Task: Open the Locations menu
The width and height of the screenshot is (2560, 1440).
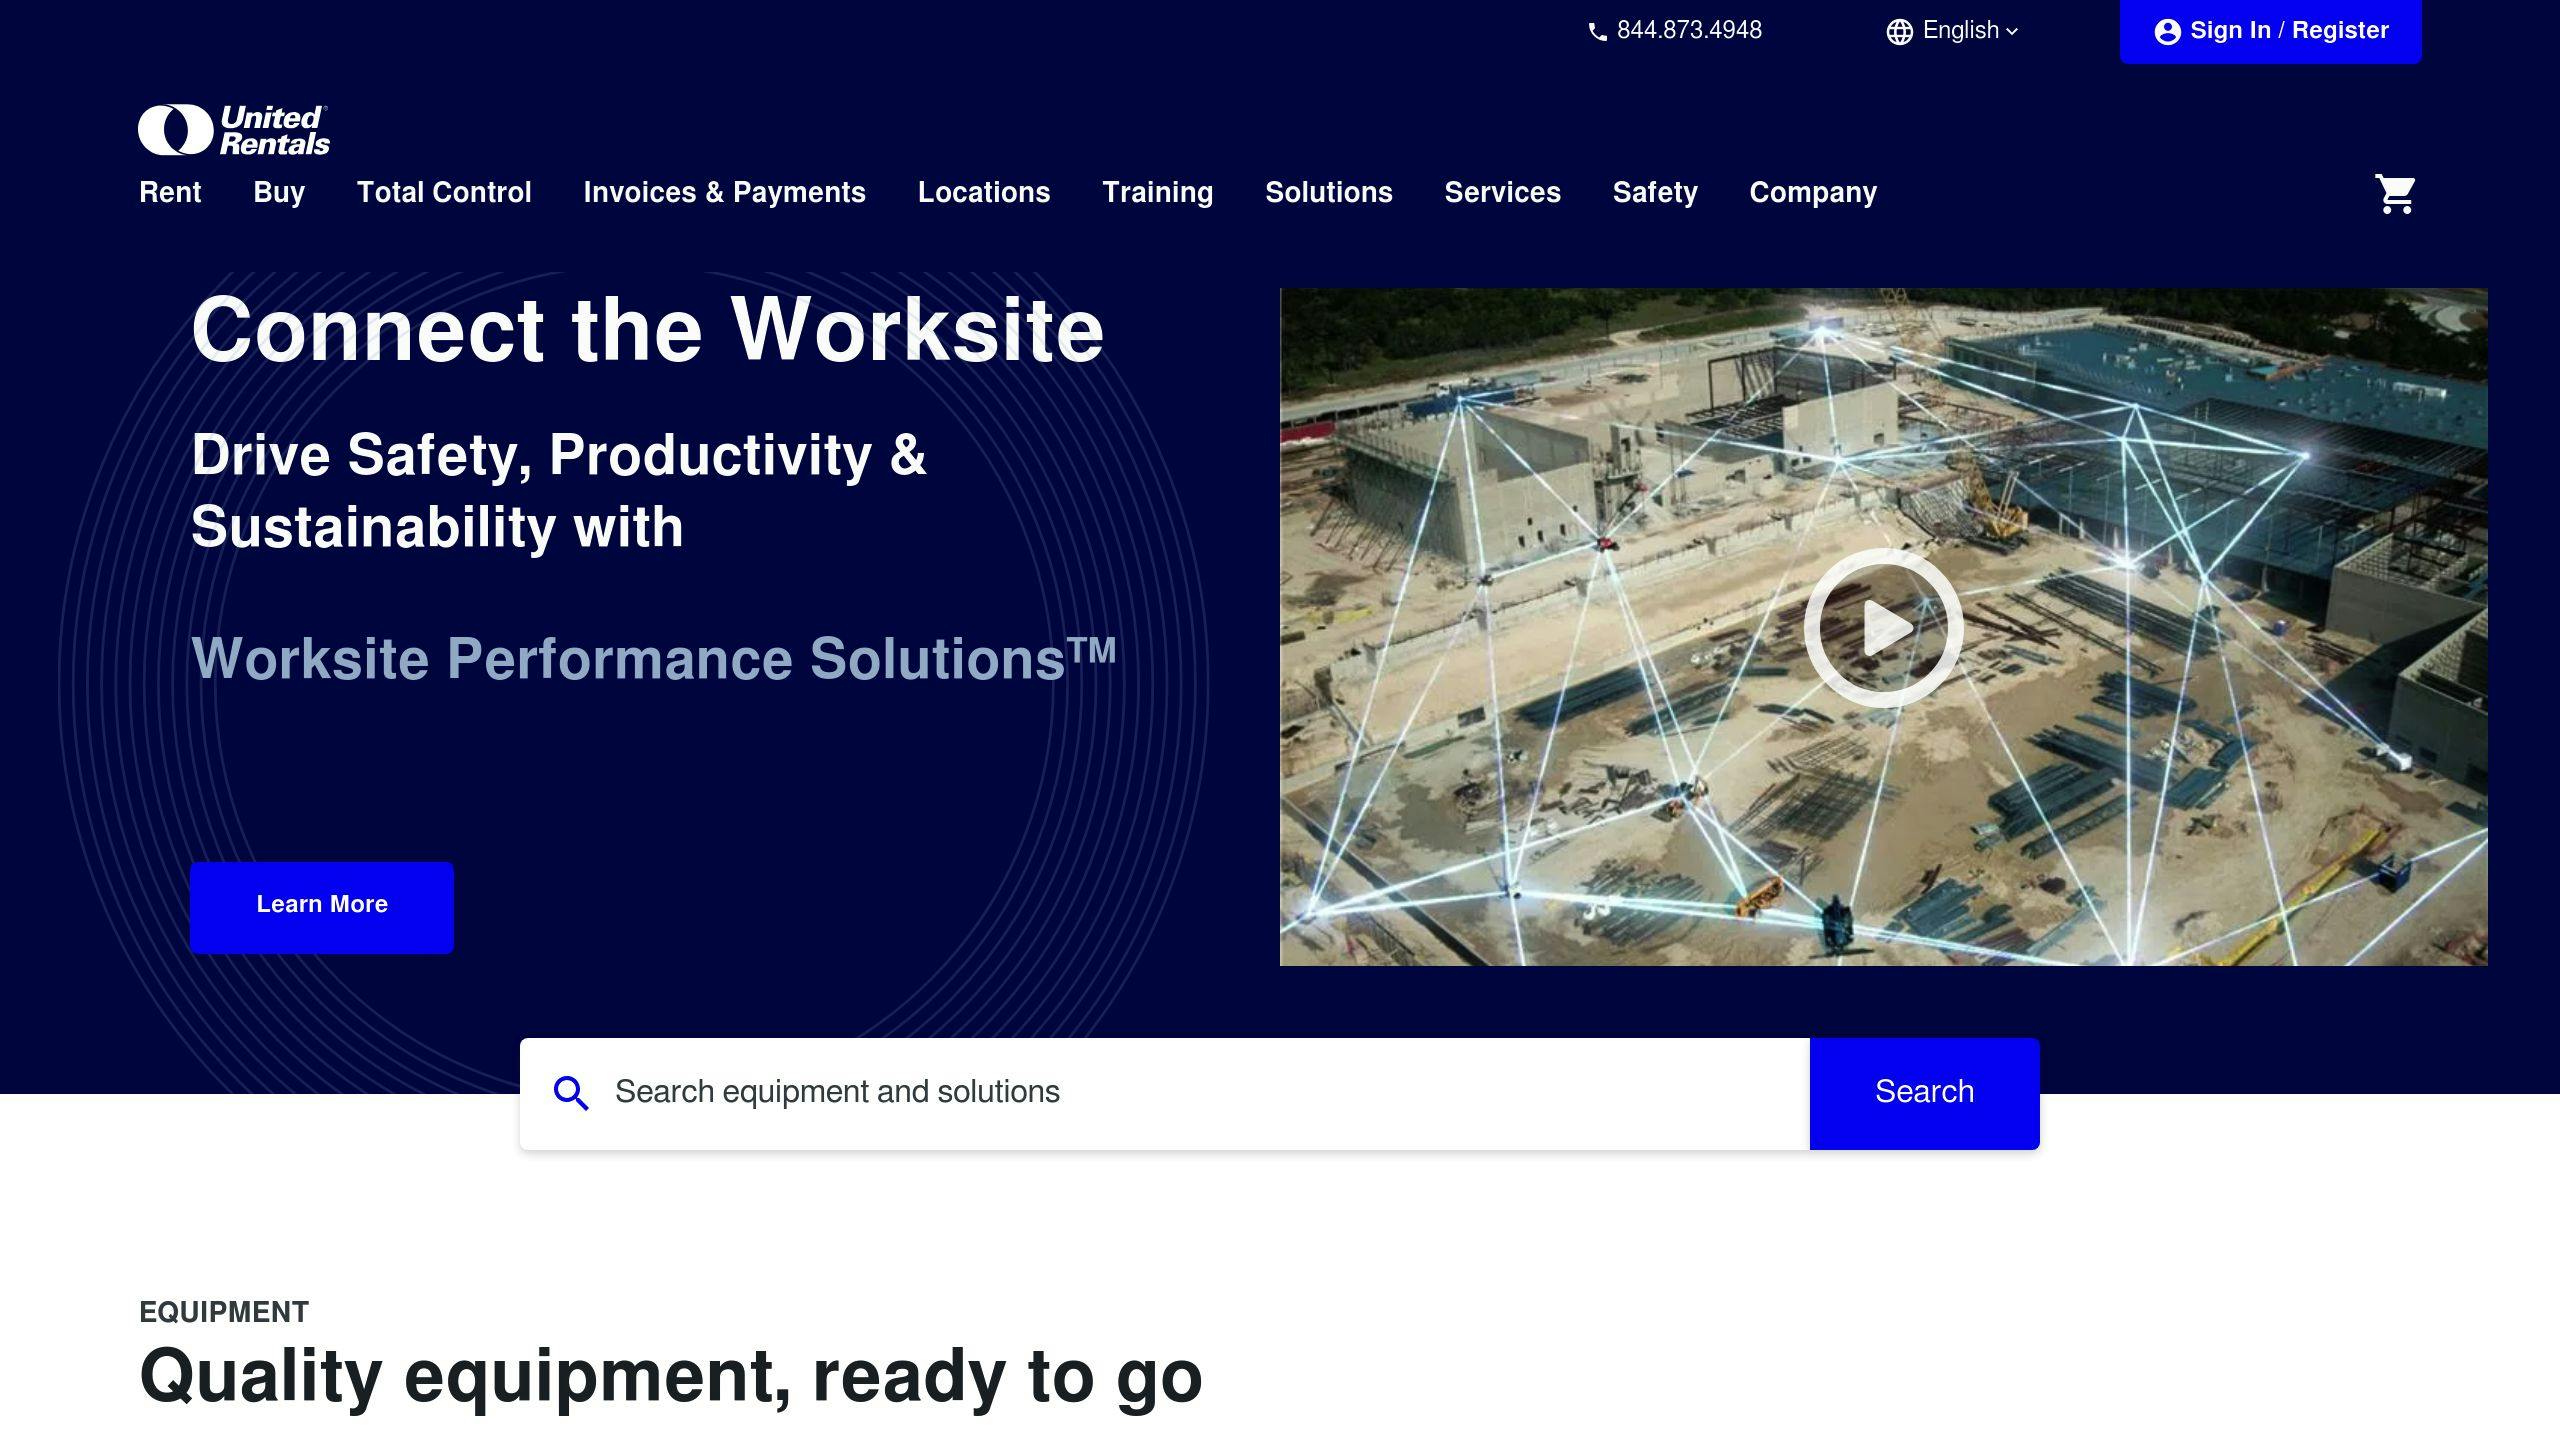Action: pos(984,192)
